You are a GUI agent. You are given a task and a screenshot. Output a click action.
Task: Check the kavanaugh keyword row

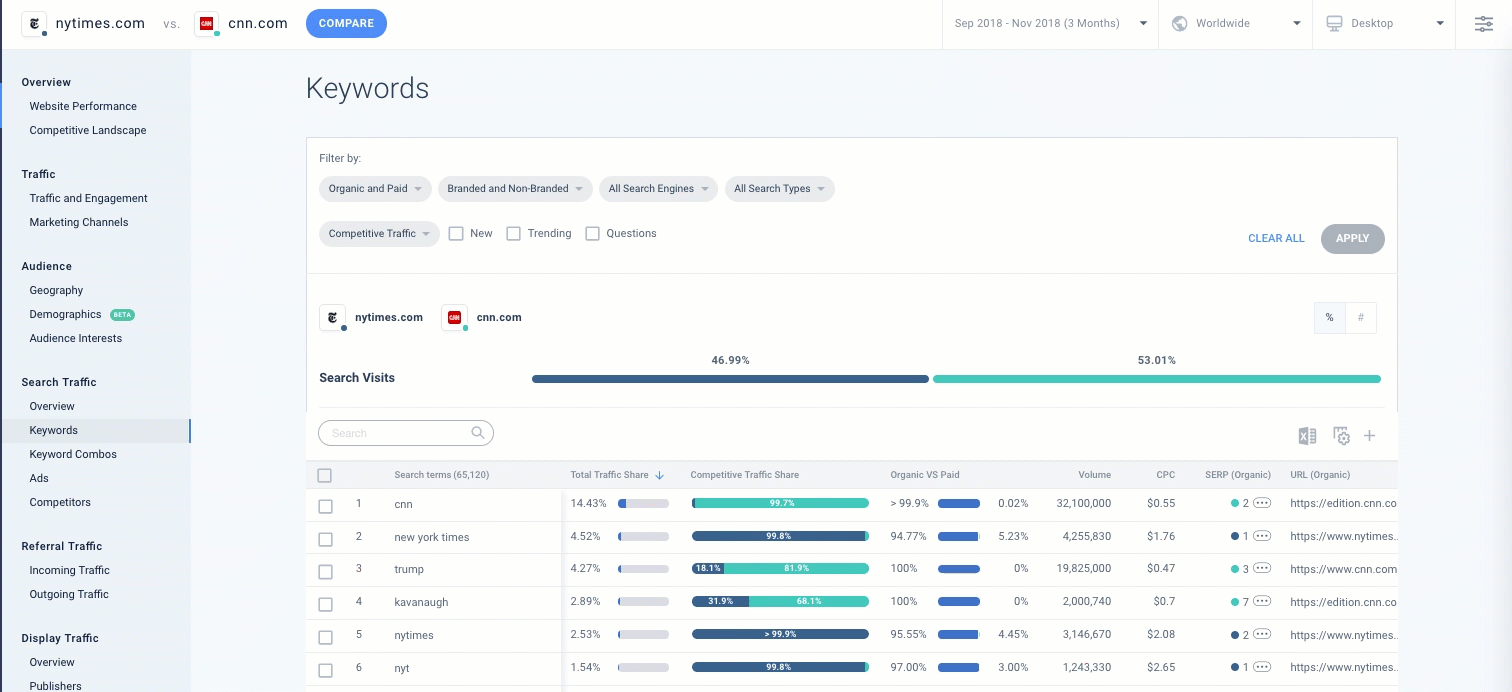coord(325,604)
